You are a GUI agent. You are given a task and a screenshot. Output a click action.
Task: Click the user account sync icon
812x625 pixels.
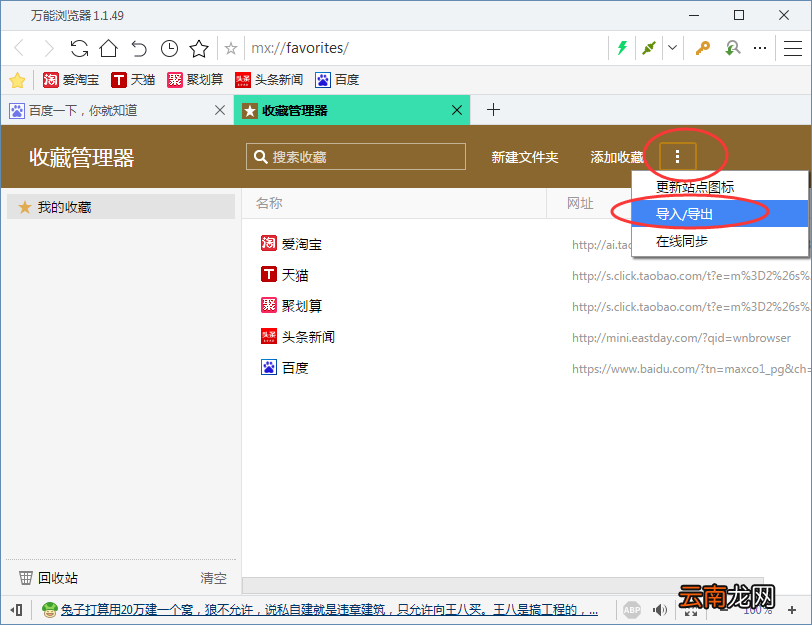point(732,48)
